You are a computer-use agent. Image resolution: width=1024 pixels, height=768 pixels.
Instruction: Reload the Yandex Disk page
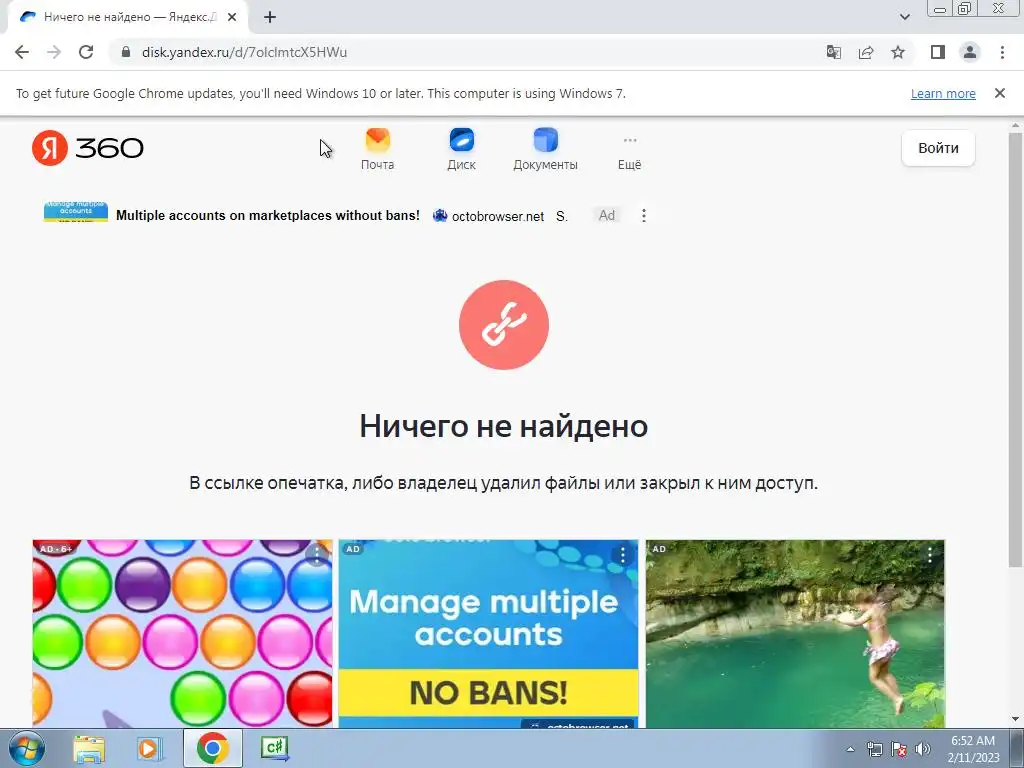click(x=86, y=52)
